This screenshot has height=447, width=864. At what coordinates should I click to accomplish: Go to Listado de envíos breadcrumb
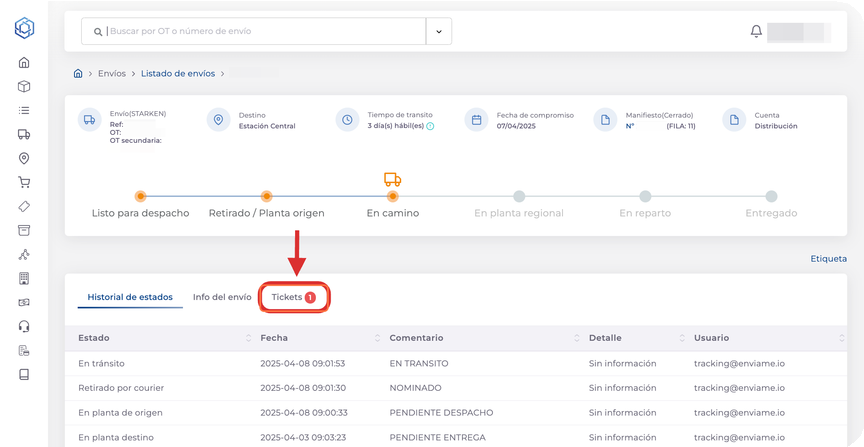coord(179,74)
